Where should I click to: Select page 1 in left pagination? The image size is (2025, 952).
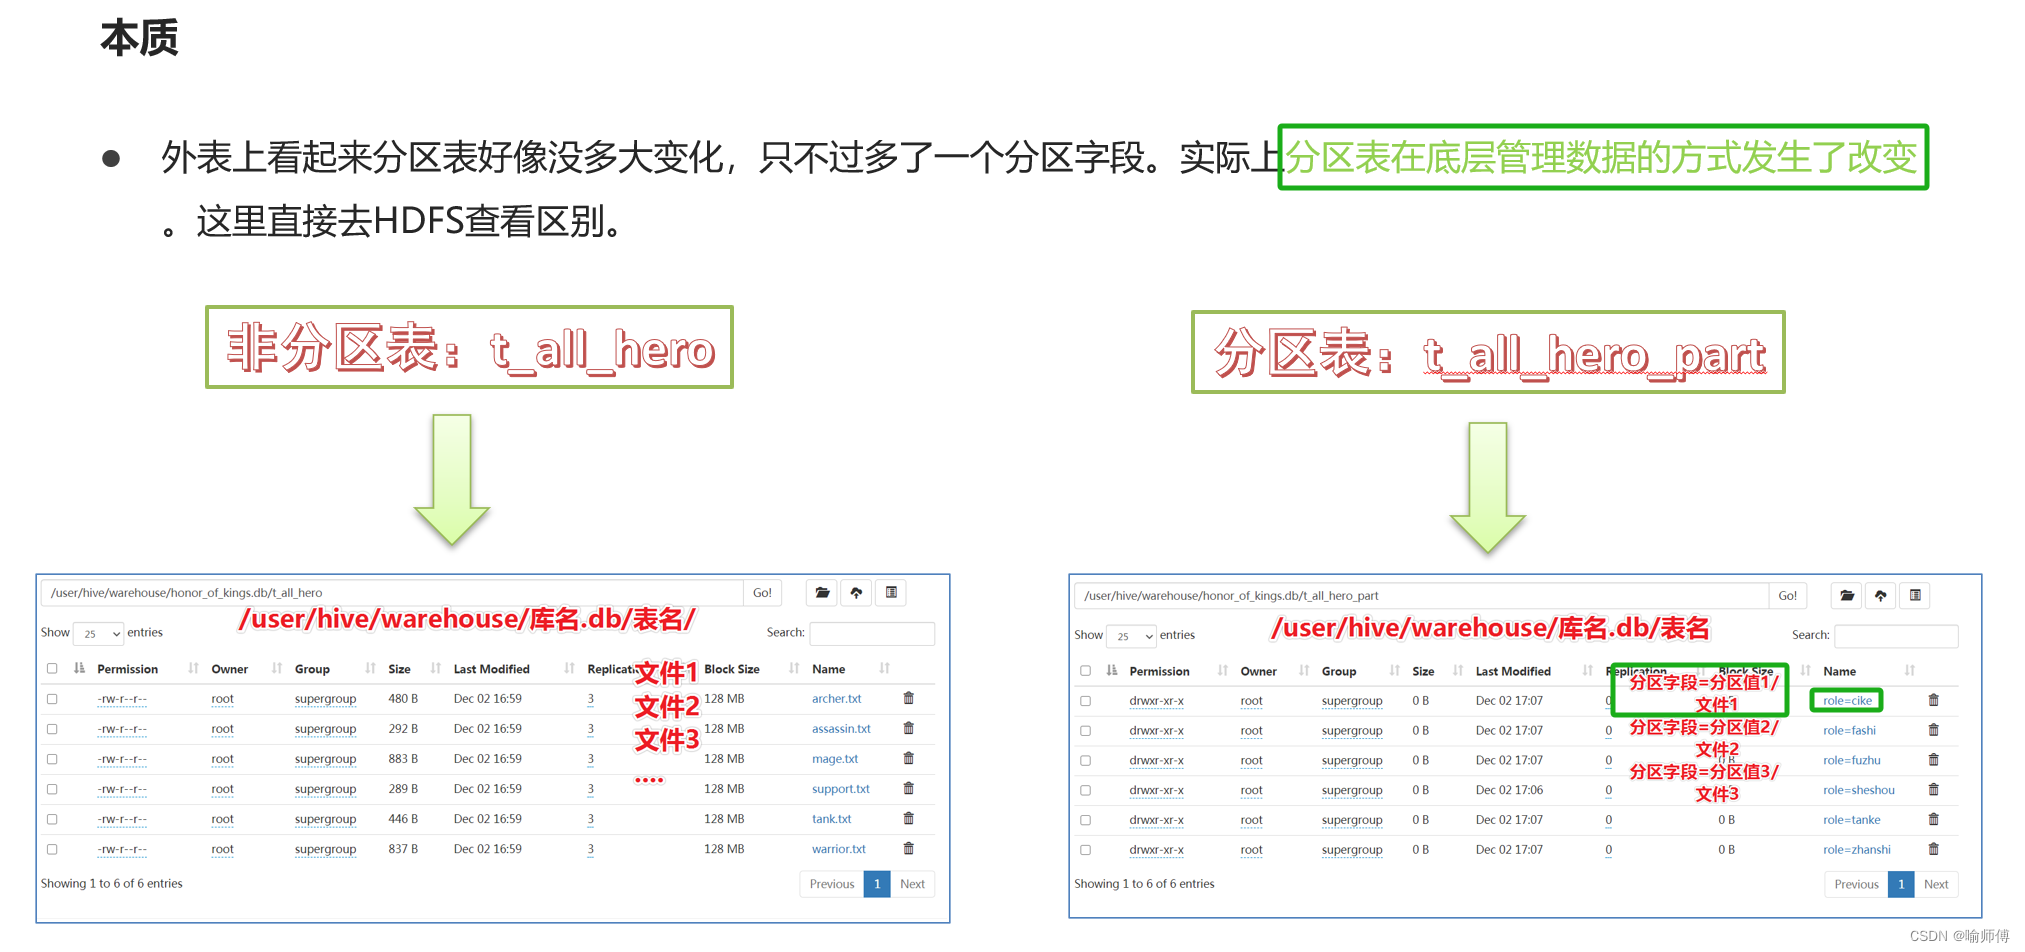click(x=877, y=884)
